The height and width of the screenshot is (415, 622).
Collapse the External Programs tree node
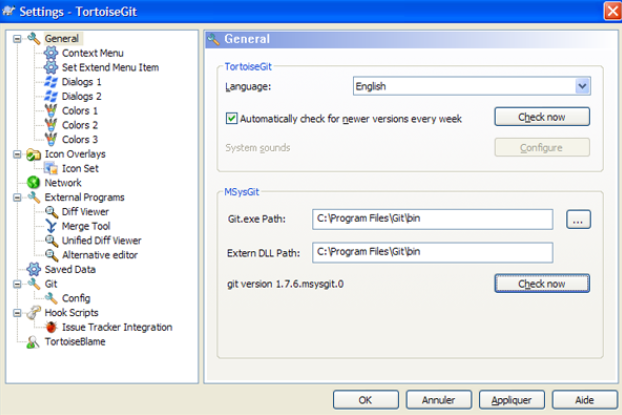coord(17,198)
